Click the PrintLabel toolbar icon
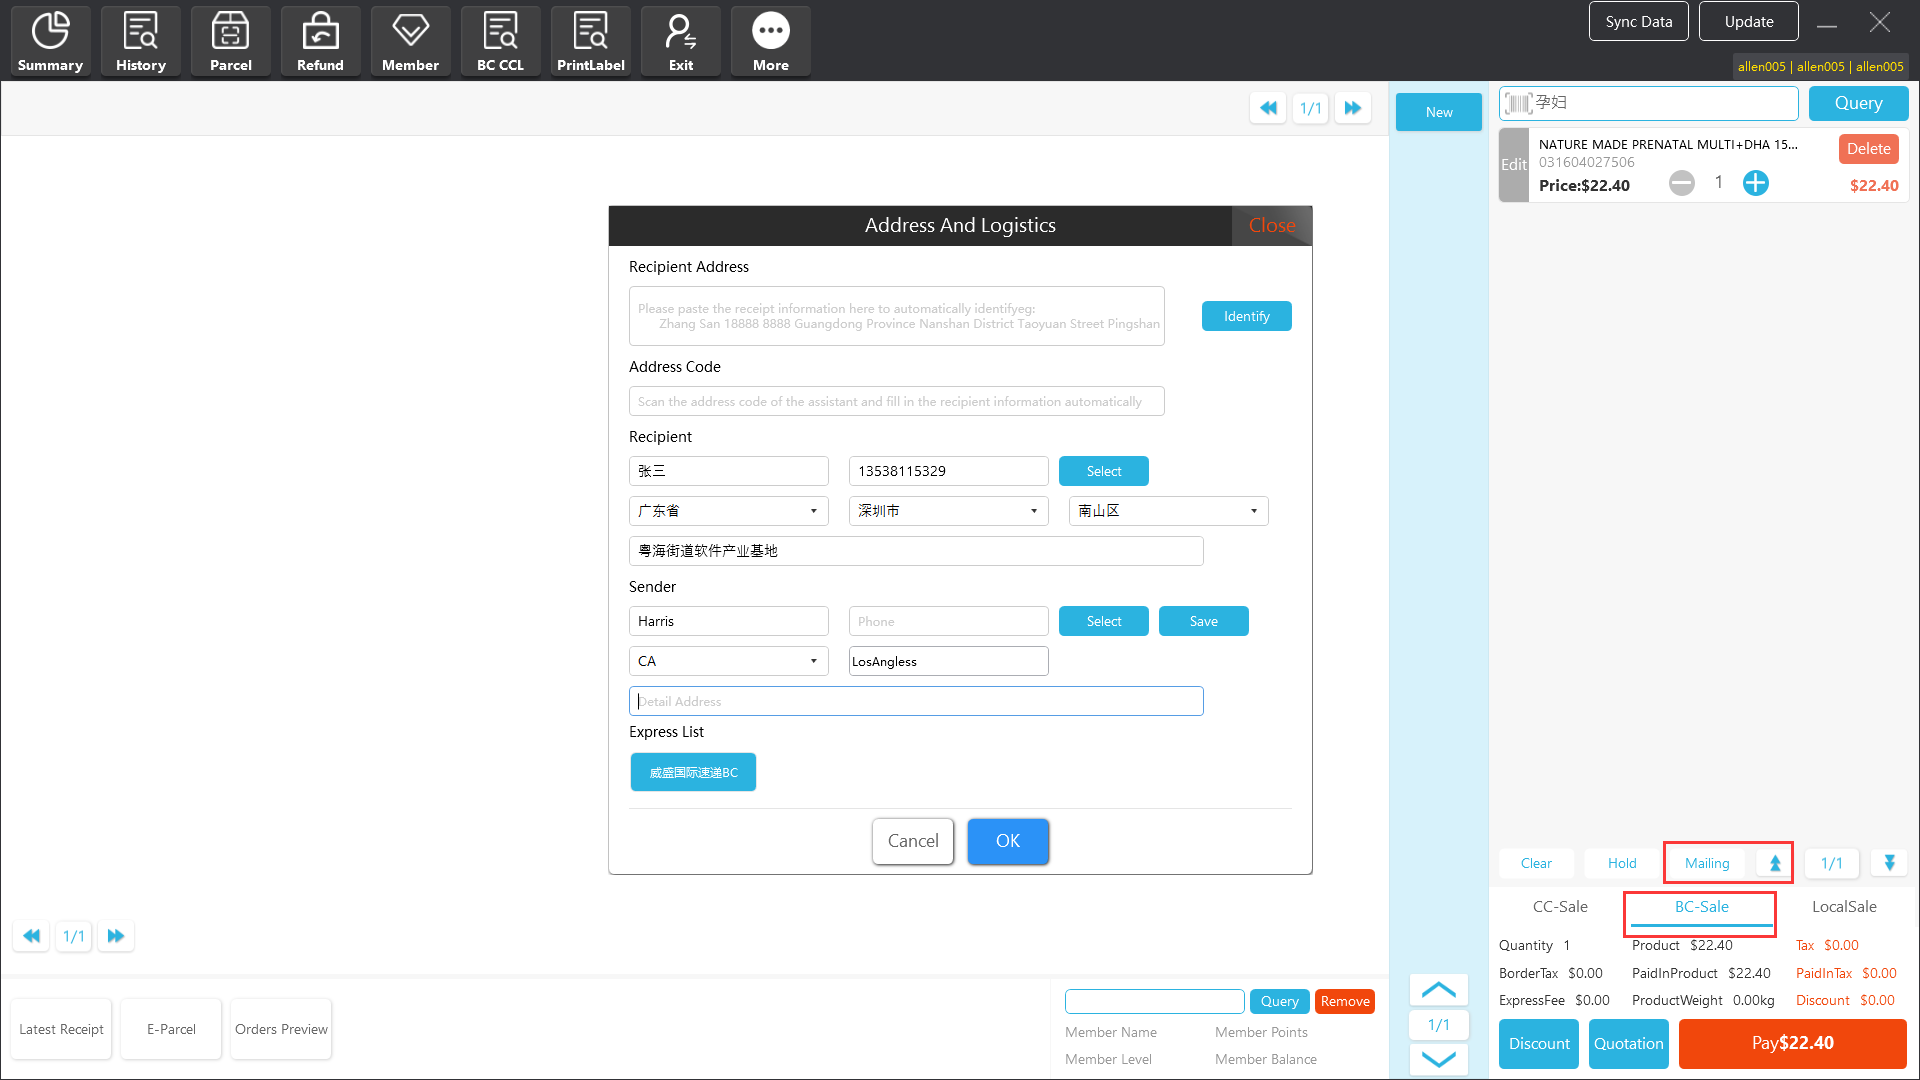The image size is (1920, 1080). [x=590, y=41]
